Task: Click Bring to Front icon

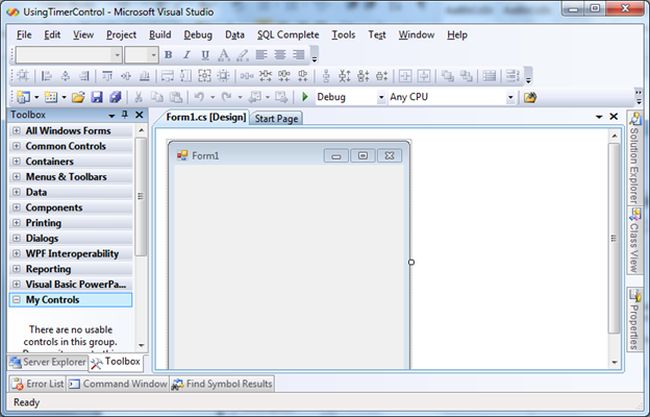Action: pyautogui.click(x=447, y=75)
